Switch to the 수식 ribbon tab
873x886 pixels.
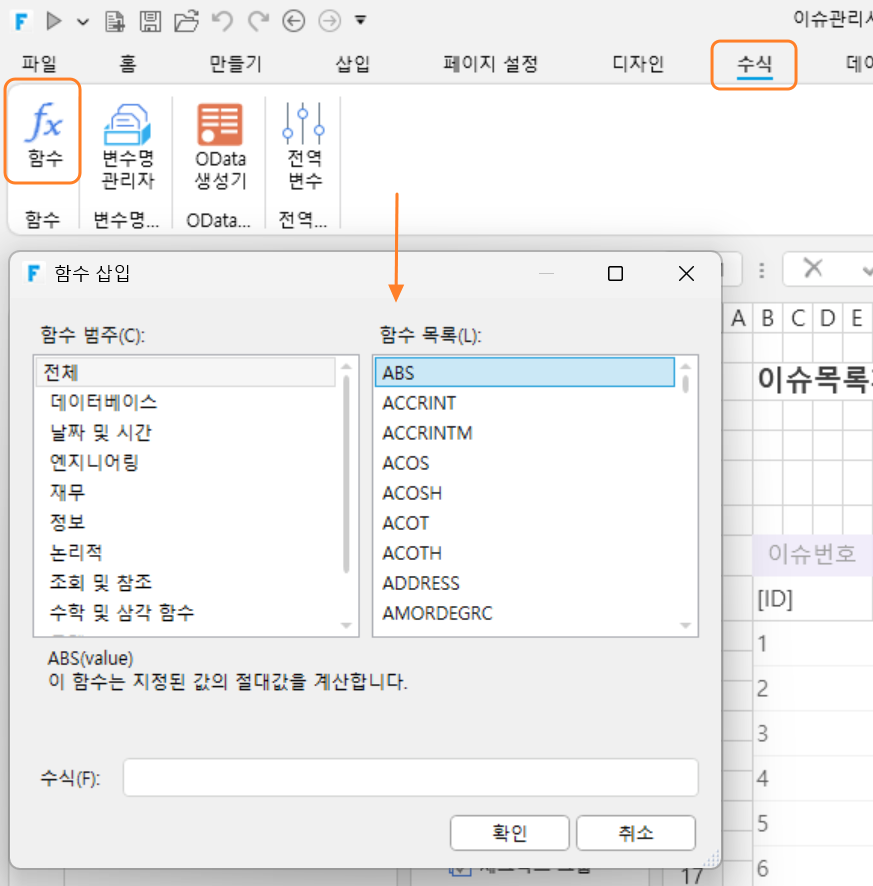click(754, 64)
